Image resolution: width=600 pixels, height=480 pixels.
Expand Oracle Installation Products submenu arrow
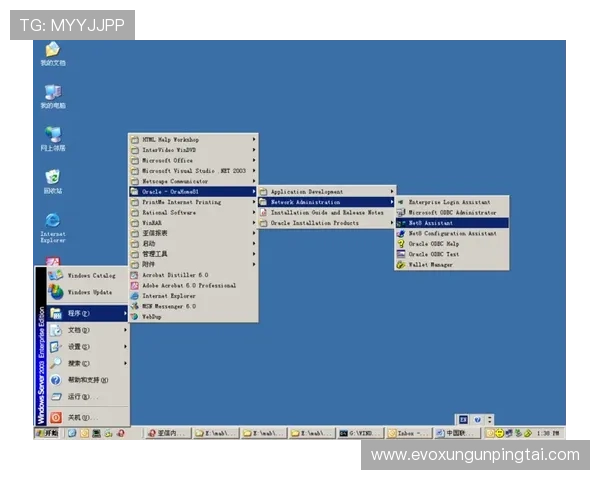click(x=391, y=223)
